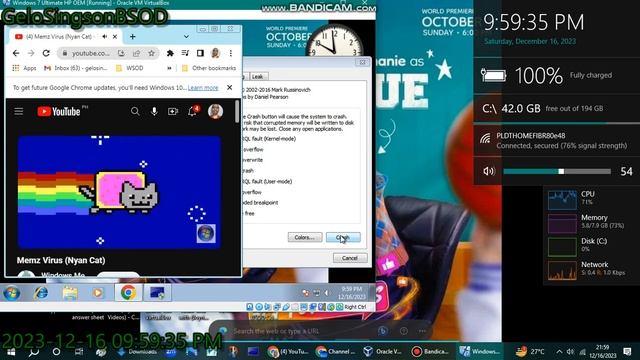Viewport: 640px width, 360px height.
Task: Open Task View on host taskbar
Action: 79,351
